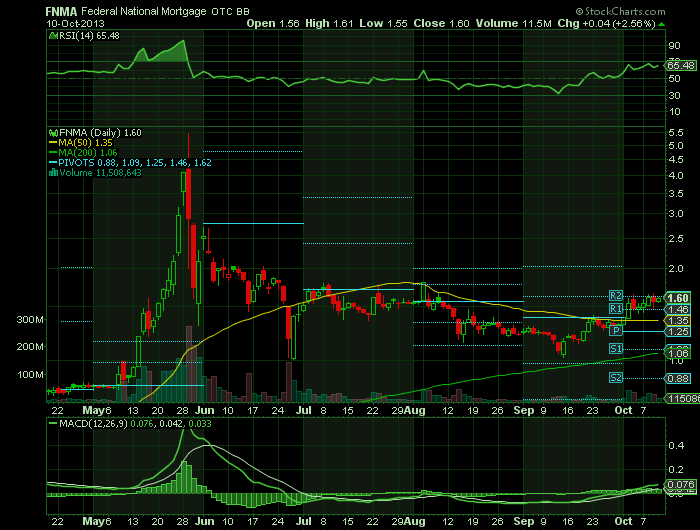Click the 200M volume axis label
The width and height of the screenshot is (700, 530).
coord(30,347)
